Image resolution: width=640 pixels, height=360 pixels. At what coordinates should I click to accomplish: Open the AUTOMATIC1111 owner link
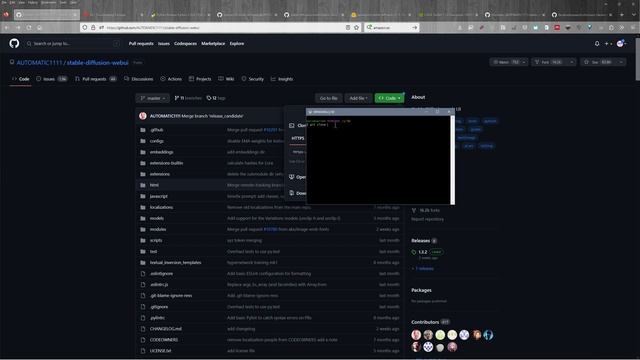click(39, 62)
